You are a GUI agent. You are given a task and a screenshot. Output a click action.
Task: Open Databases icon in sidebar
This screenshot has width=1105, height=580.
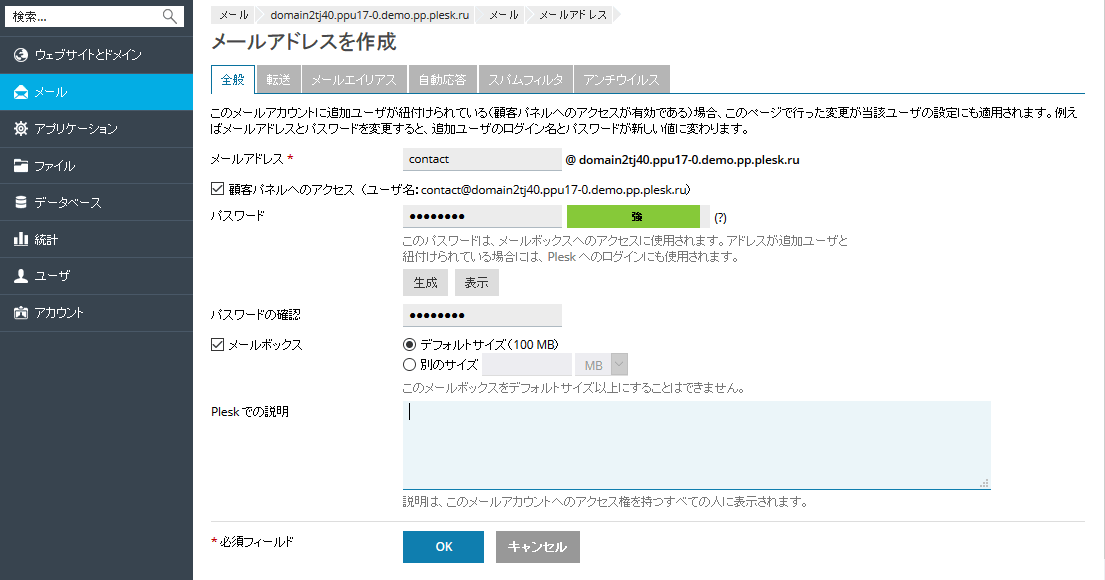21,203
